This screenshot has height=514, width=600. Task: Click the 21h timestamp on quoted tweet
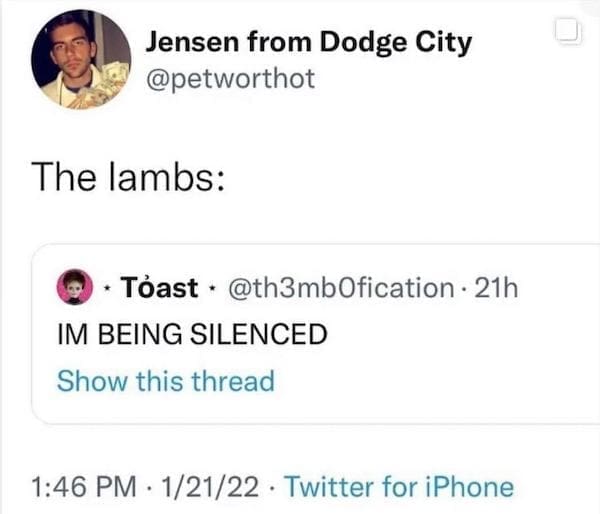click(495, 288)
